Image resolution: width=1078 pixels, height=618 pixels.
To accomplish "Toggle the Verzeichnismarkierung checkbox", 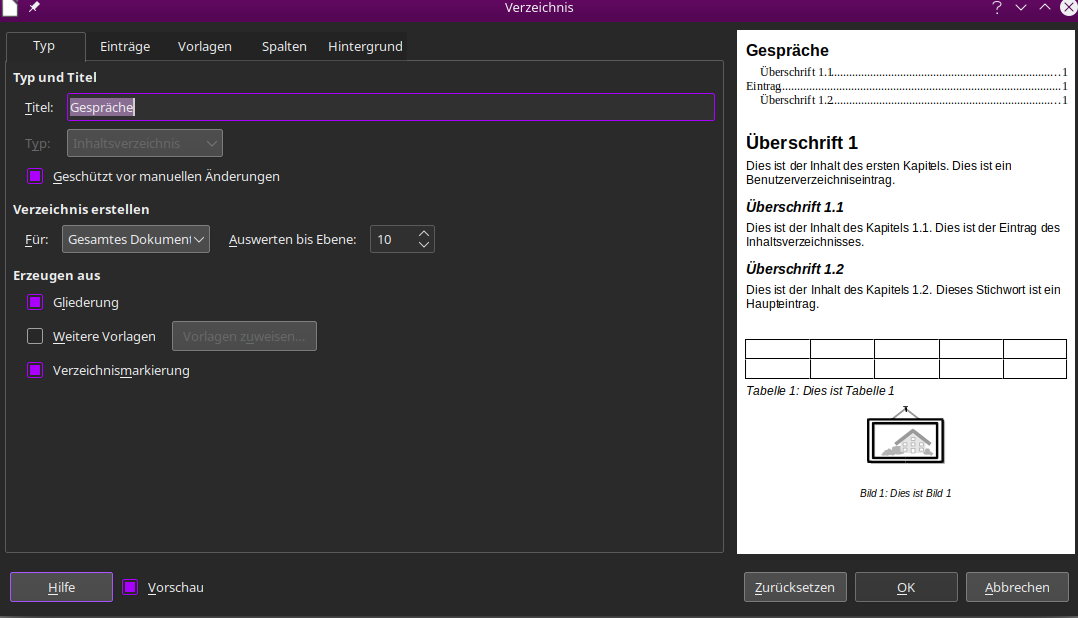I will click(35, 370).
